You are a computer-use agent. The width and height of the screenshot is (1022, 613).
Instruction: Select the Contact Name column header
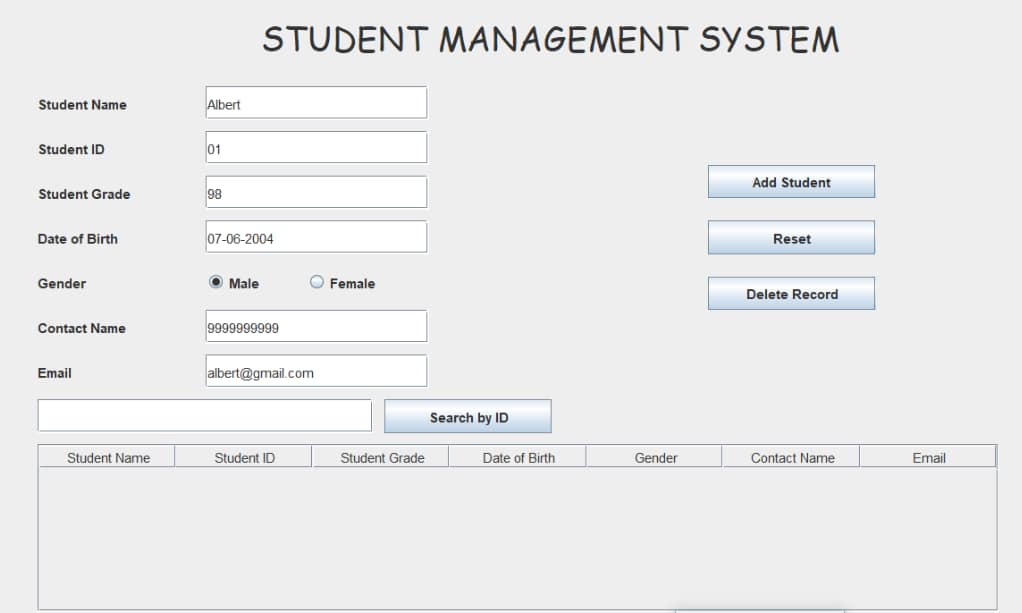tap(792, 458)
